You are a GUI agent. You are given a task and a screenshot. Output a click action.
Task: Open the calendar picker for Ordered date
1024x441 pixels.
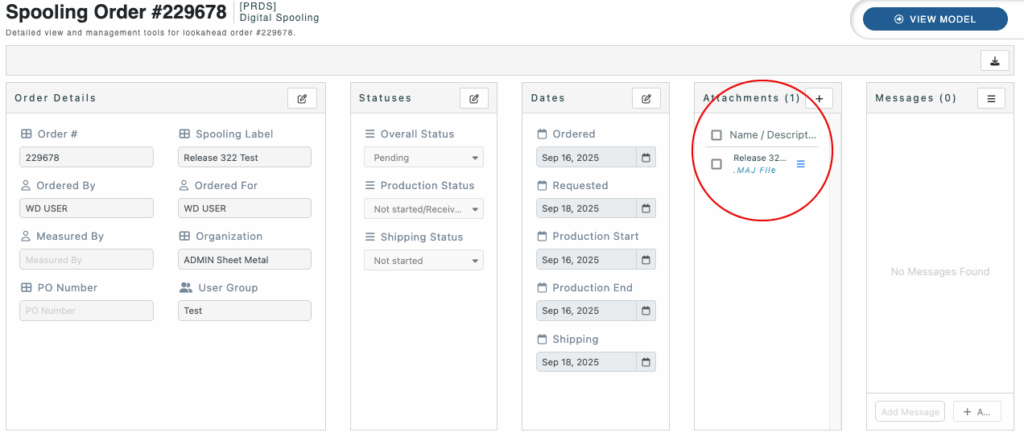point(646,157)
